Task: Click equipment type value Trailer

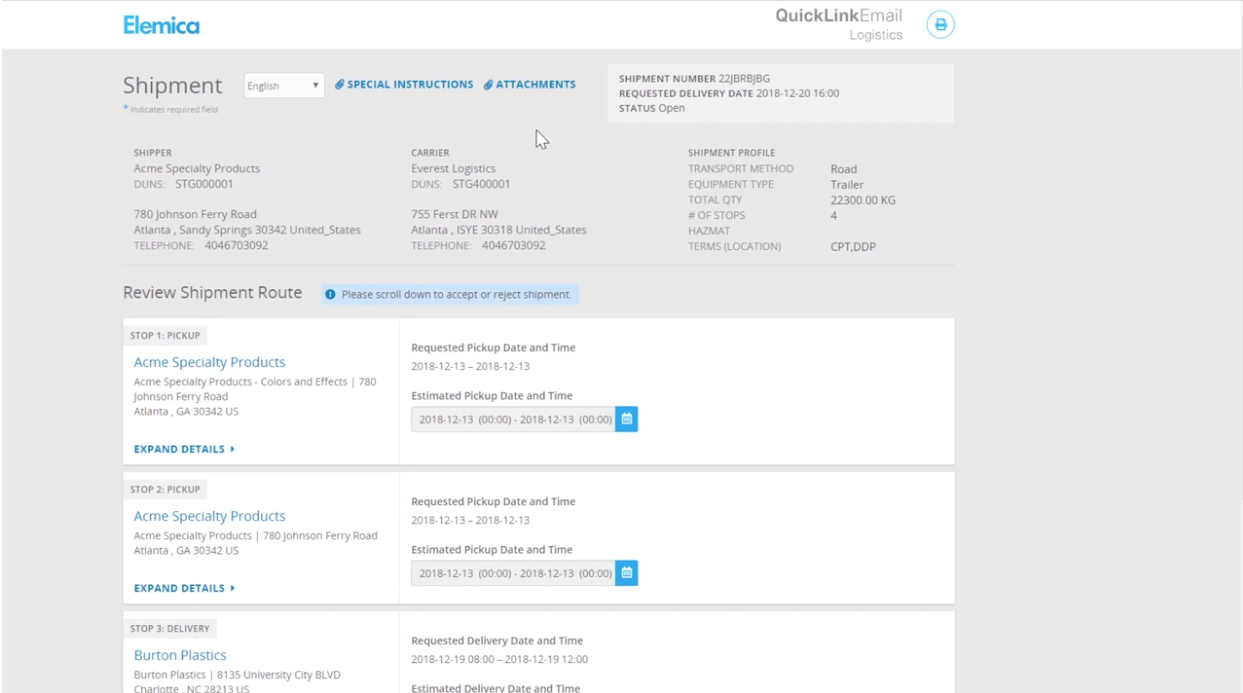Action: pos(847,184)
